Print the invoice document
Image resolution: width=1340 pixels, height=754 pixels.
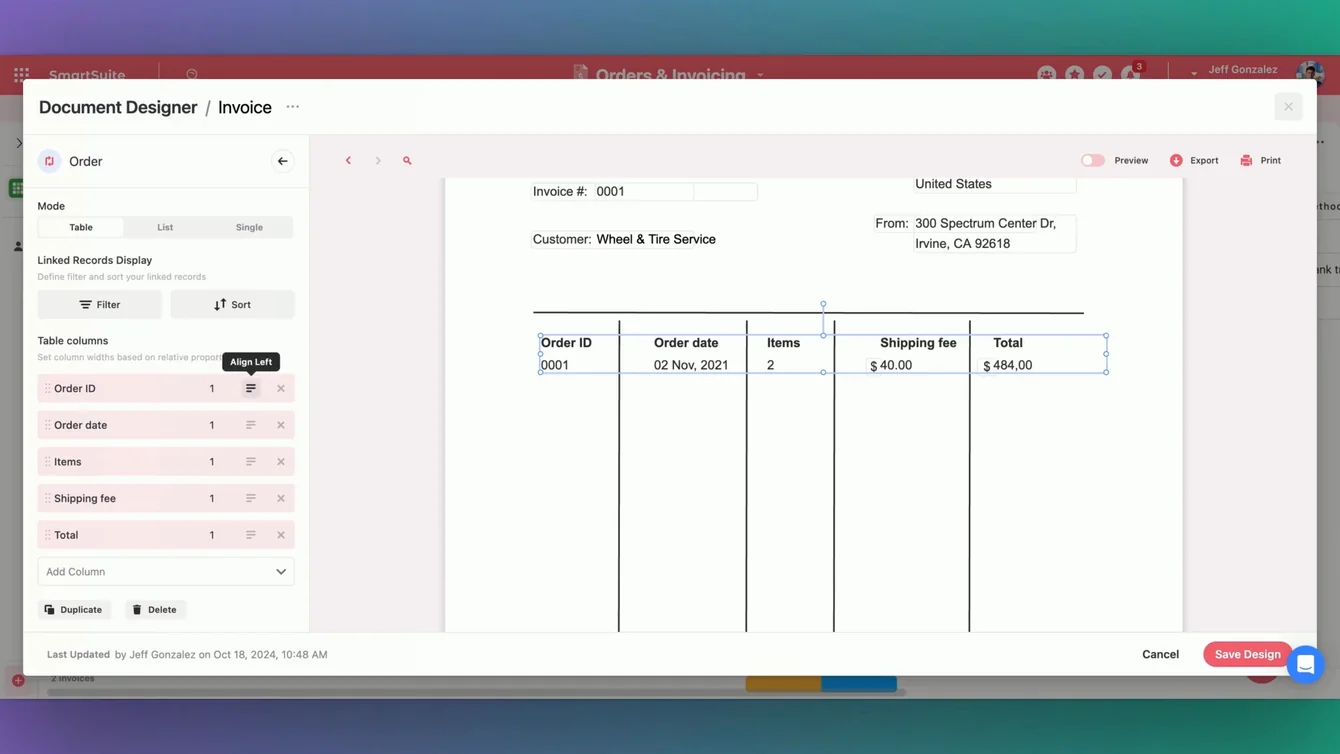coord(1260,160)
